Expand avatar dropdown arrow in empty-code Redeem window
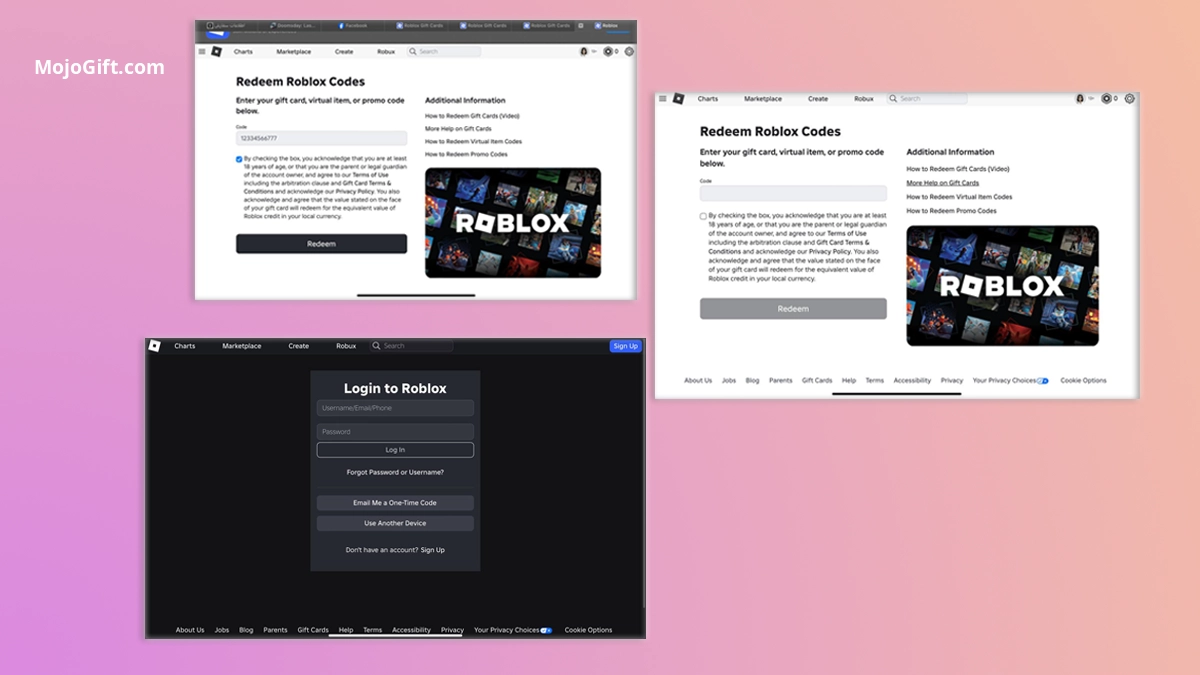This screenshot has width=1200, height=675. coord(1091,99)
